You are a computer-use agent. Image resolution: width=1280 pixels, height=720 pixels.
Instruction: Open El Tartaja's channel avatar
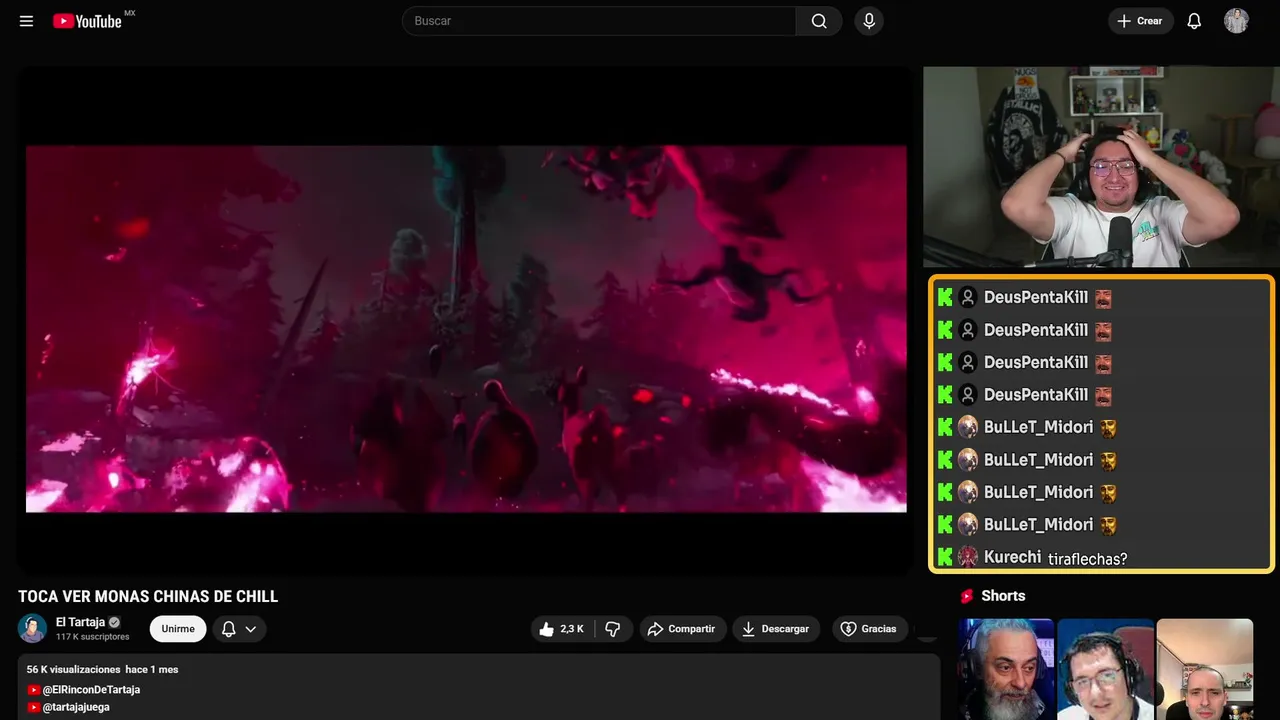coord(32,628)
